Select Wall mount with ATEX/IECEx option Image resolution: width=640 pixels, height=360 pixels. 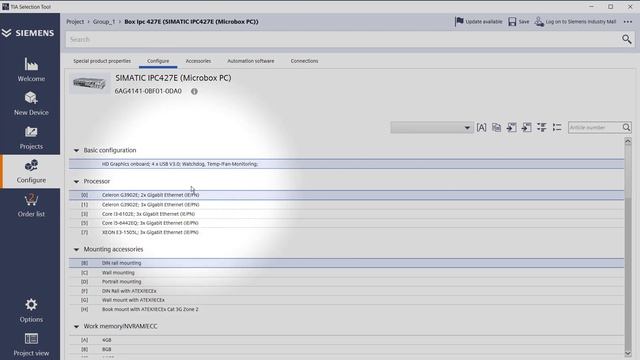[346, 300]
